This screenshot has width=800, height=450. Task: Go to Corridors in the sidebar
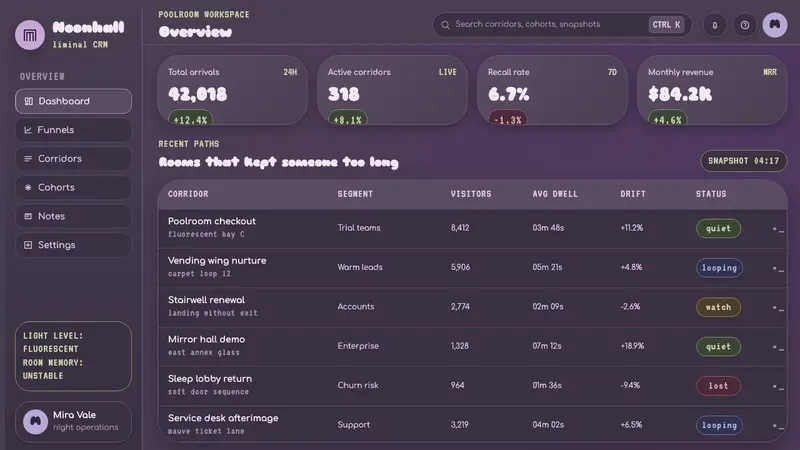point(73,159)
